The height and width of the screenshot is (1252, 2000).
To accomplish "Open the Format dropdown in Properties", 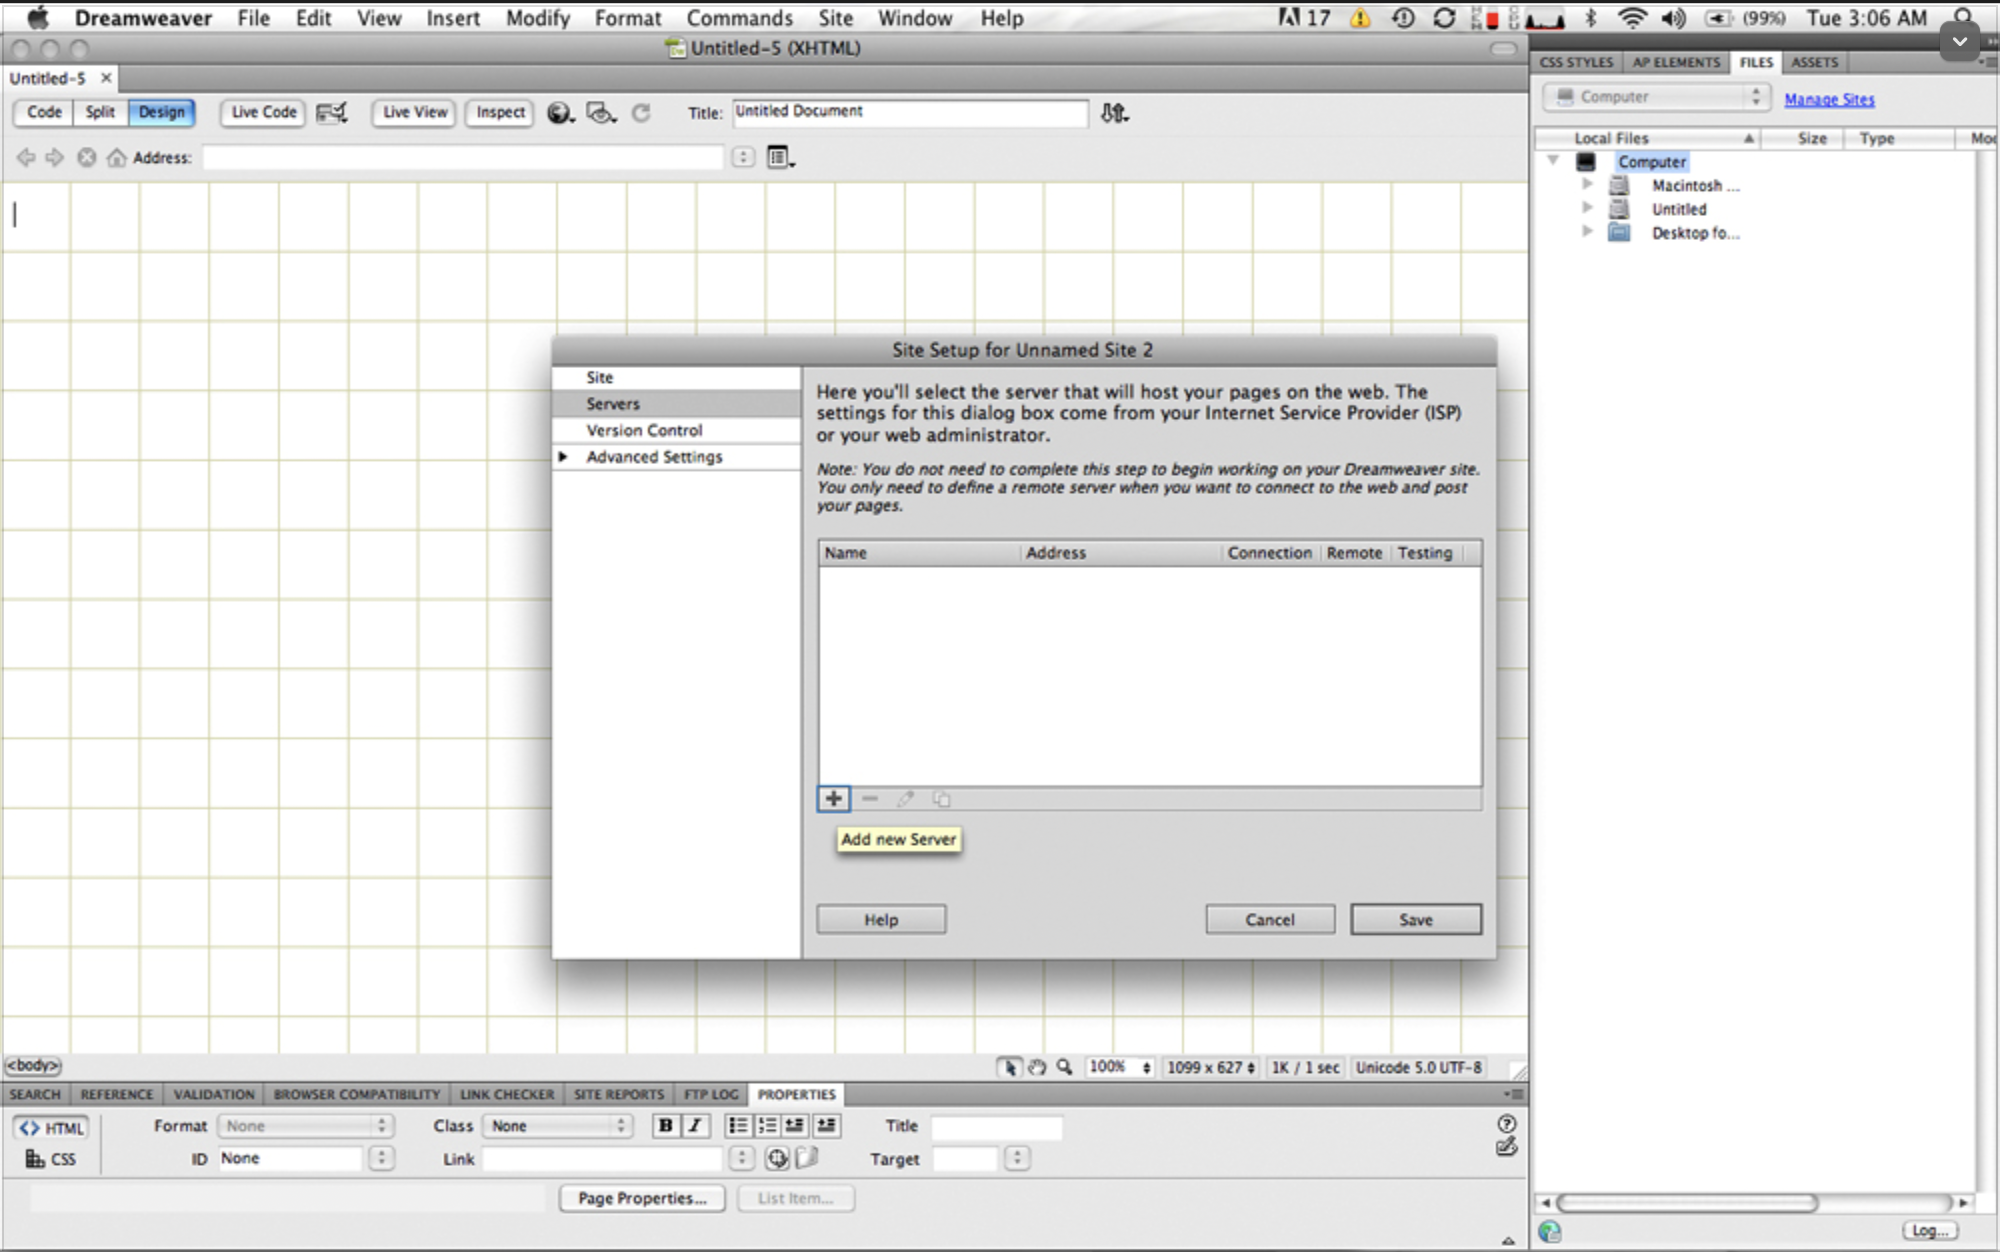I will pyautogui.click(x=305, y=1125).
